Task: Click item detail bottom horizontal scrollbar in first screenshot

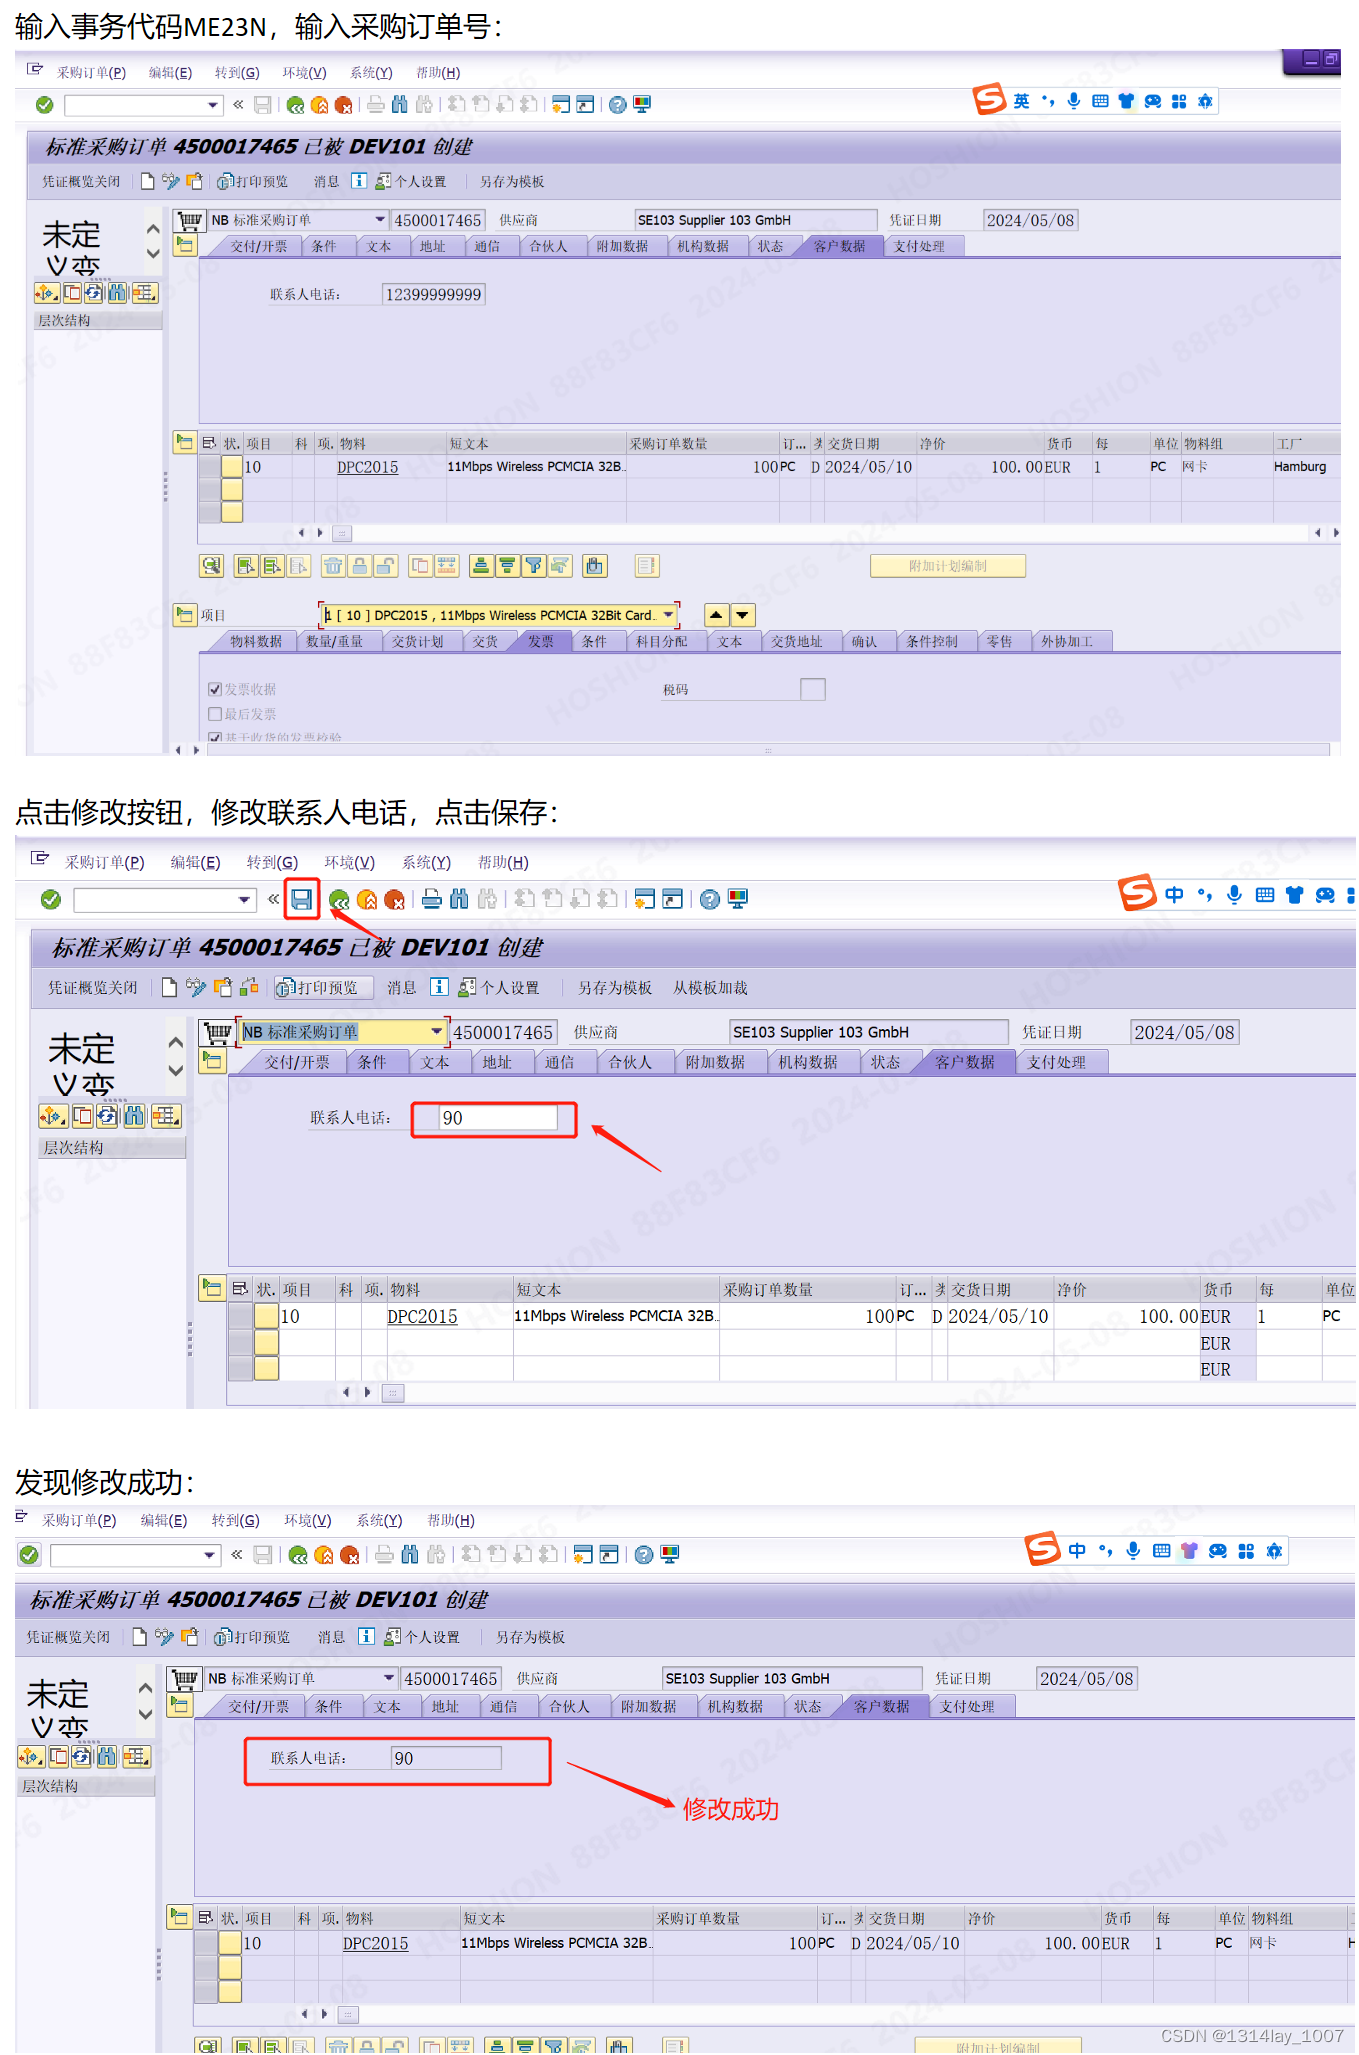Action: (x=768, y=749)
